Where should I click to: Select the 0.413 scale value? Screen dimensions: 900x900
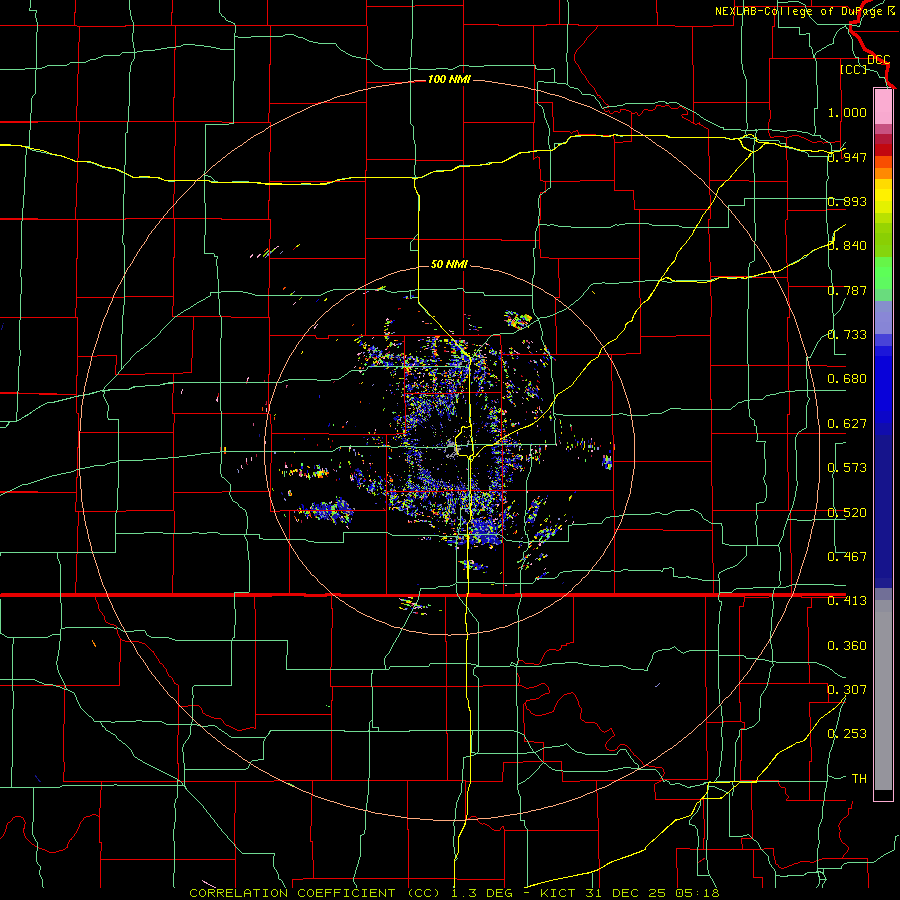847,601
